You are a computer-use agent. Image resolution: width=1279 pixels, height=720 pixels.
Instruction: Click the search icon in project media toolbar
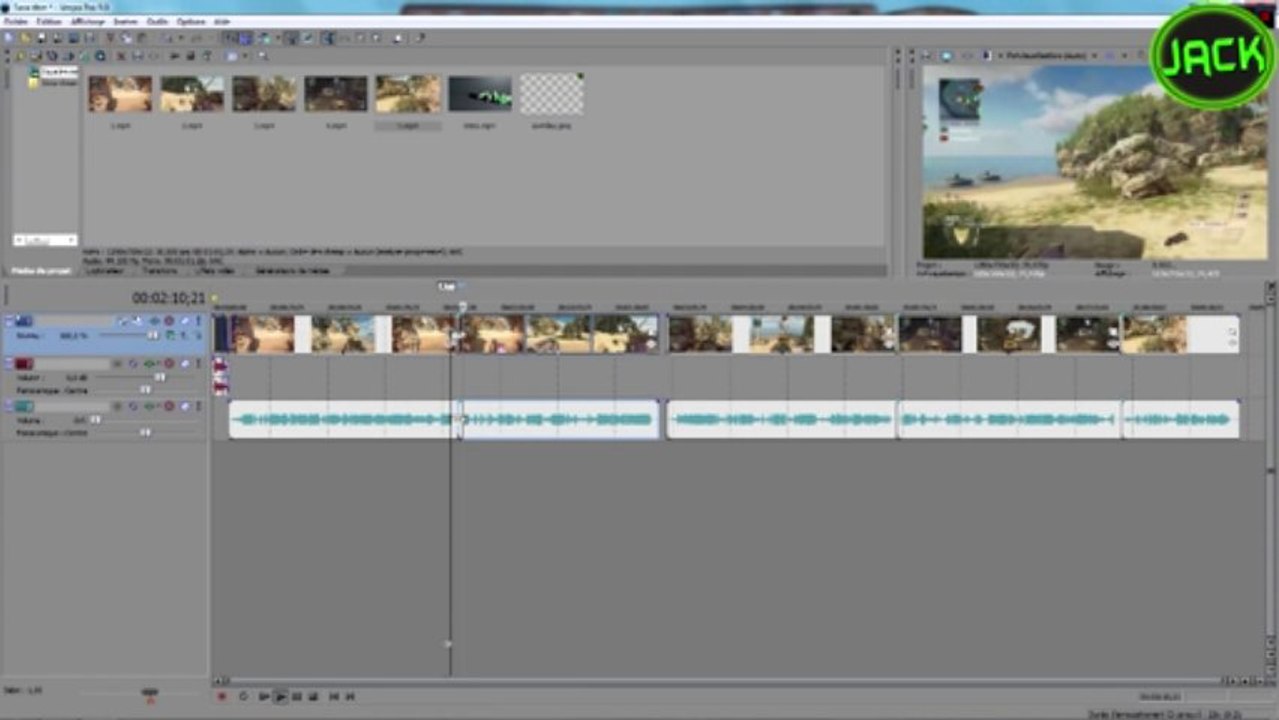coord(263,55)
